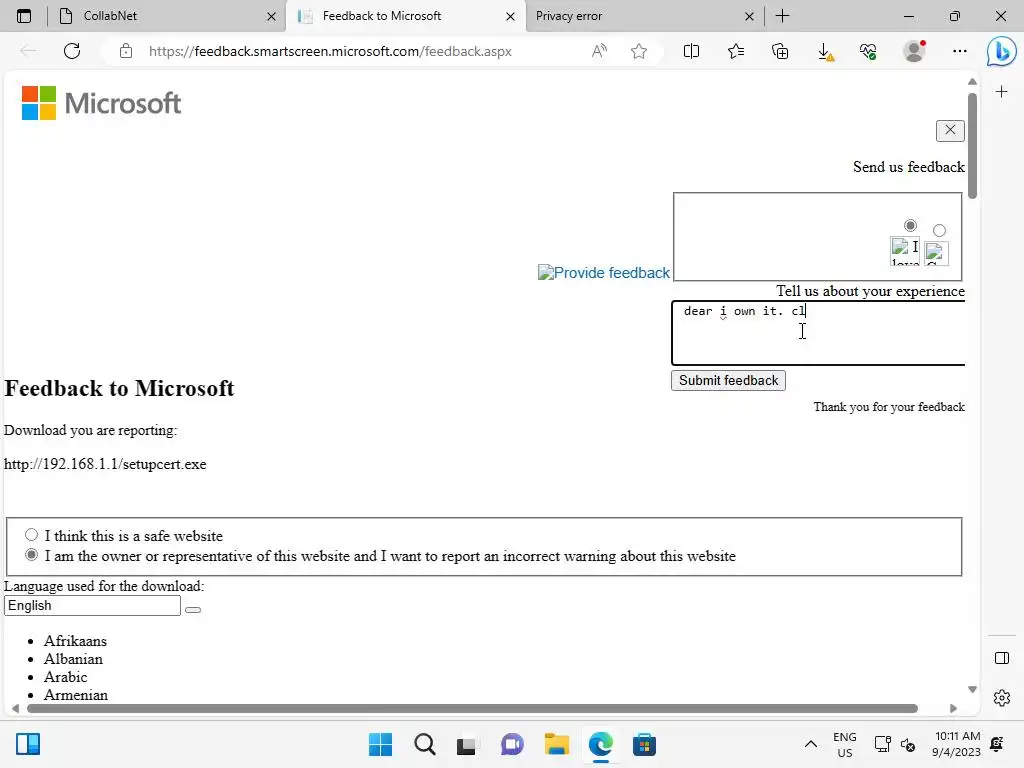The height and width of the screenshot is (768, 1024).
Task: Launch Chat app from taskbar
Action: (512, 744)
